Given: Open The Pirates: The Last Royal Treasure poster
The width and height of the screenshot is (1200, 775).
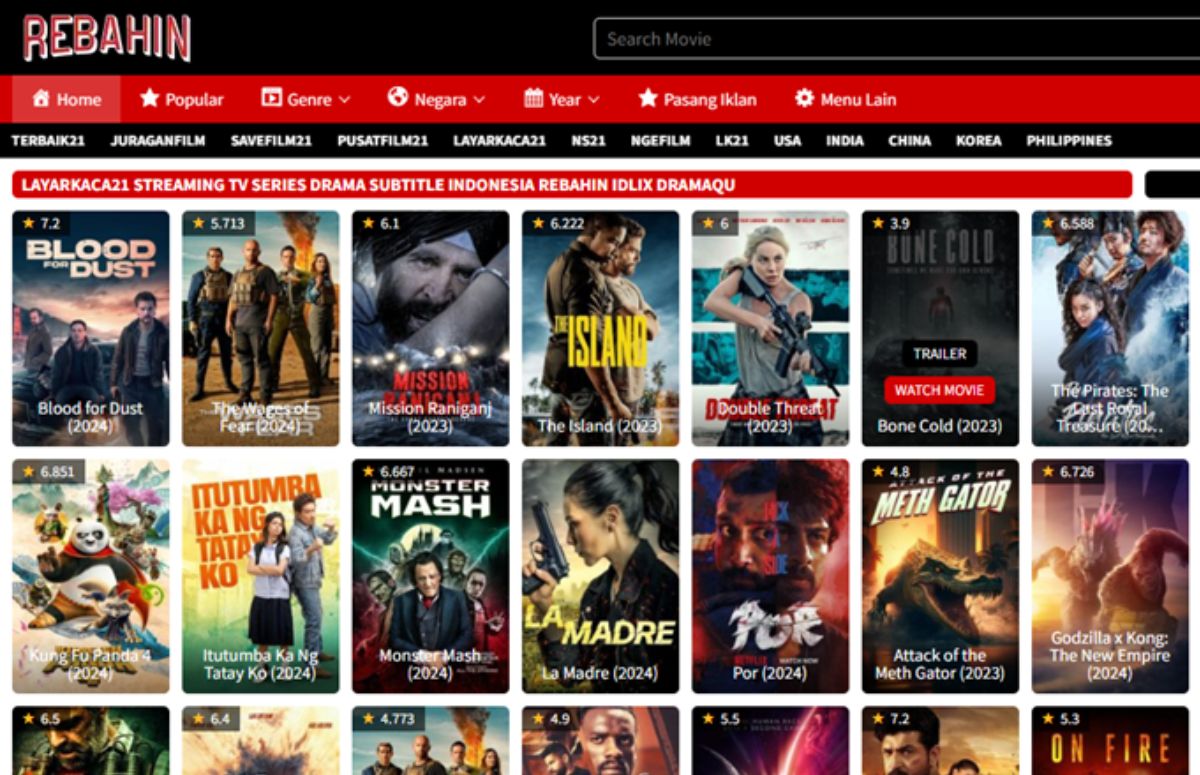Looking at the screenshot, I should pos(1111,328).
